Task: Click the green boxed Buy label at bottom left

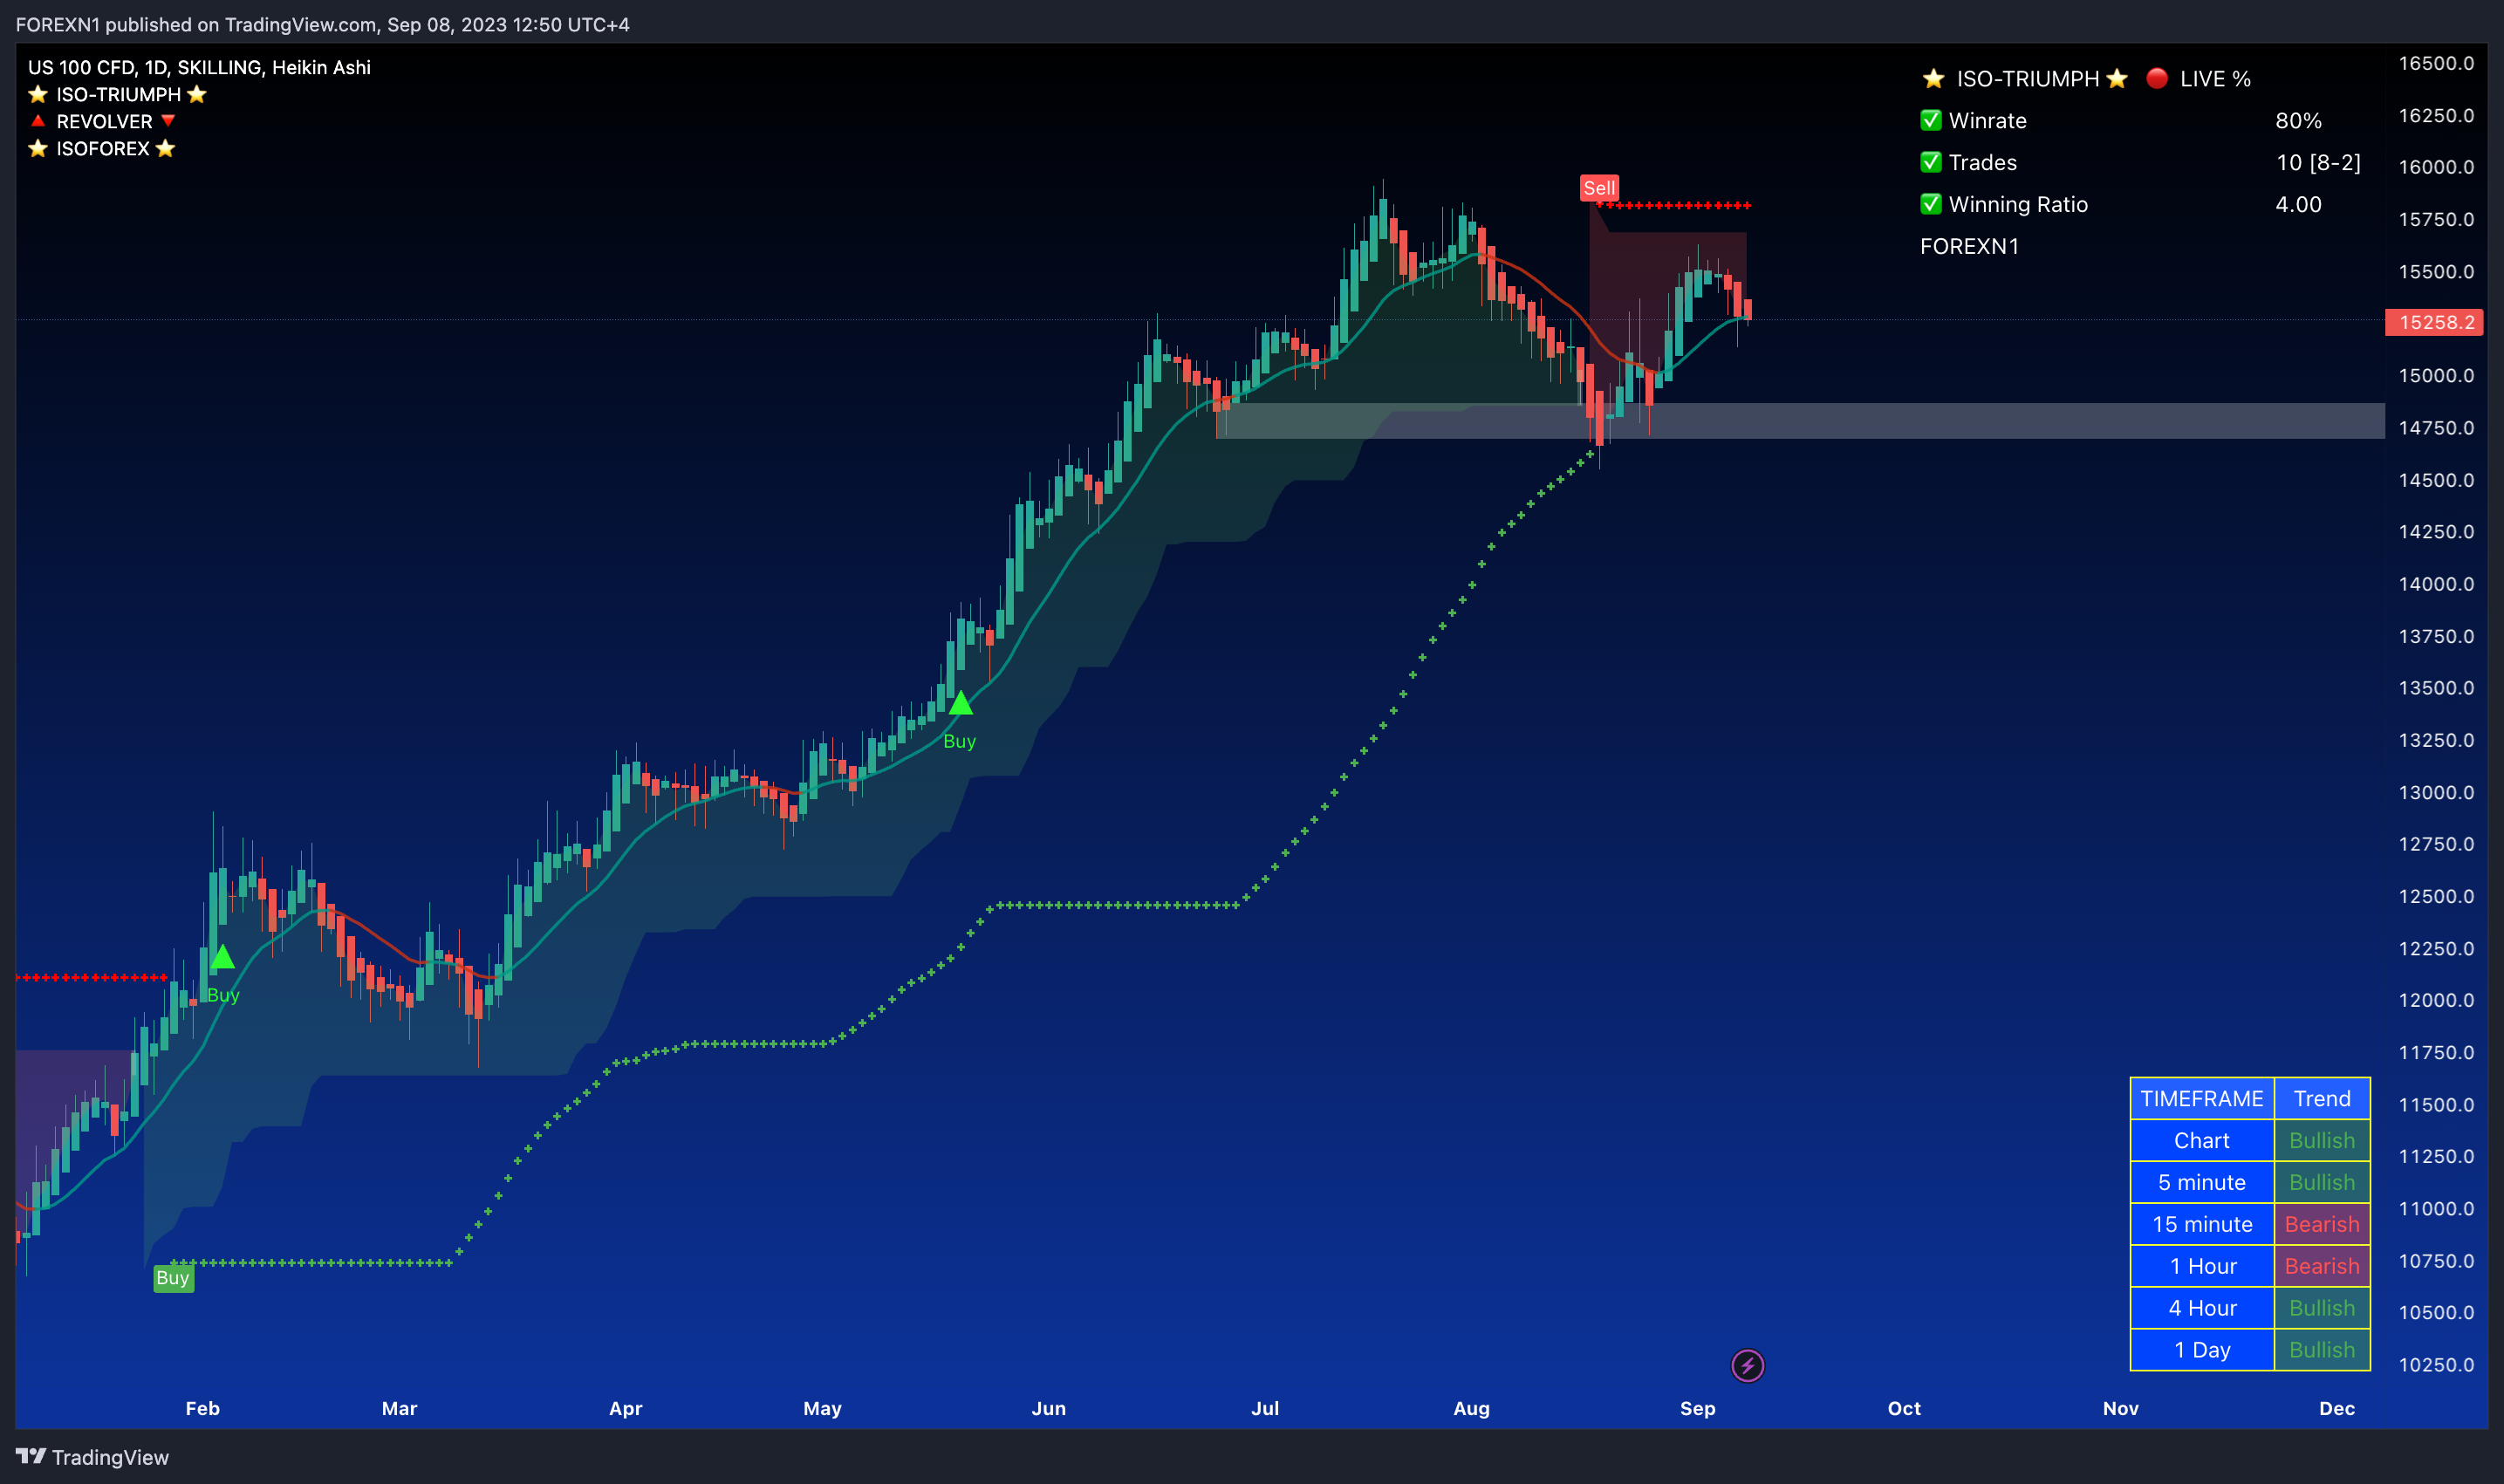Action: click(x=173, y=1277)
